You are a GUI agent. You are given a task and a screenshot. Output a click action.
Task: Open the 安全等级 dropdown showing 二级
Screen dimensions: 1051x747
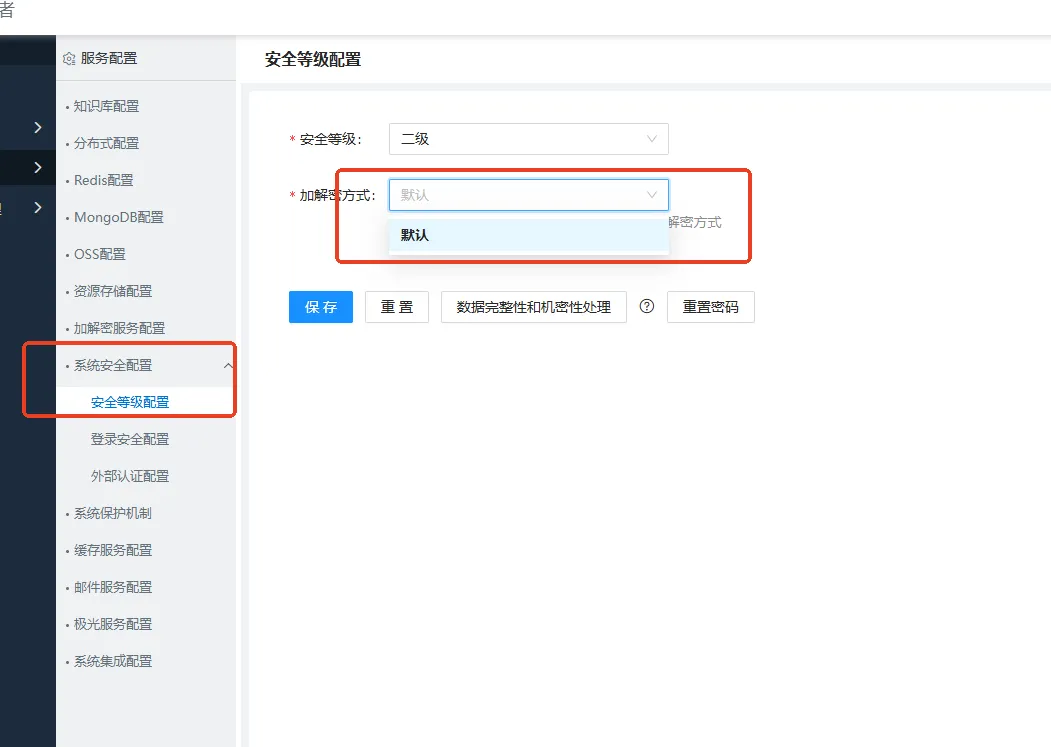point(528,139)
